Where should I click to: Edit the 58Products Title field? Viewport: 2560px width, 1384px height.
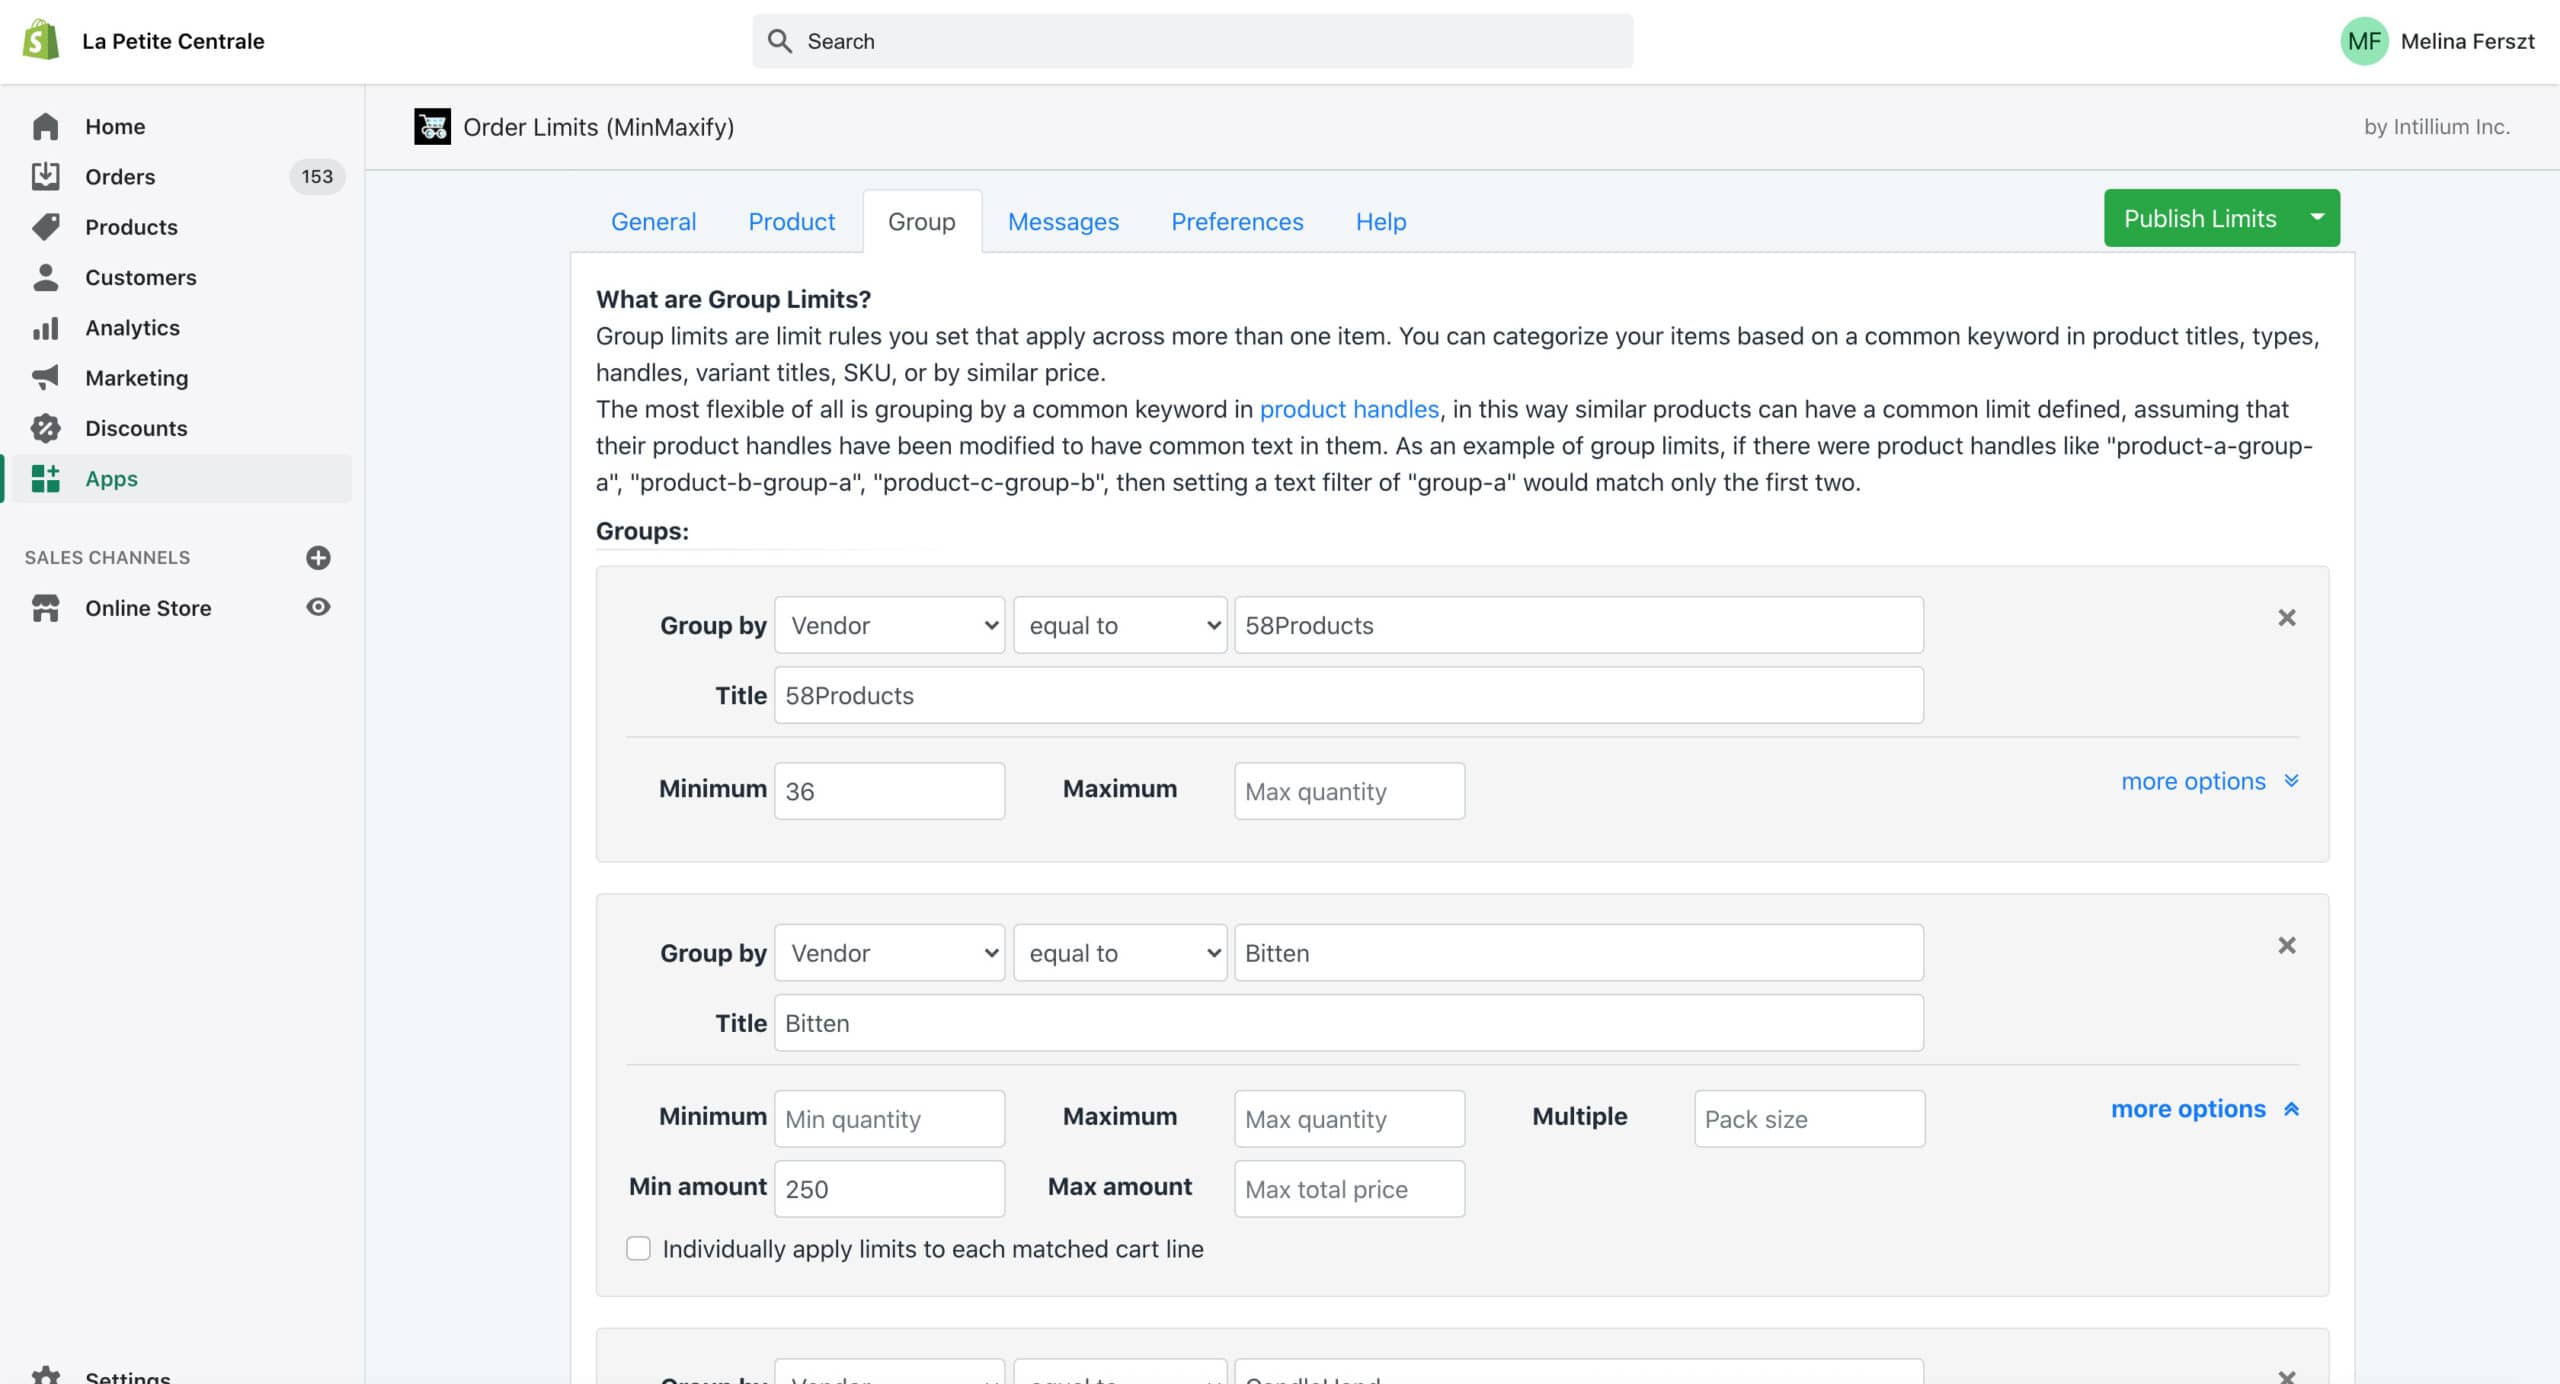pos(1348,695)
